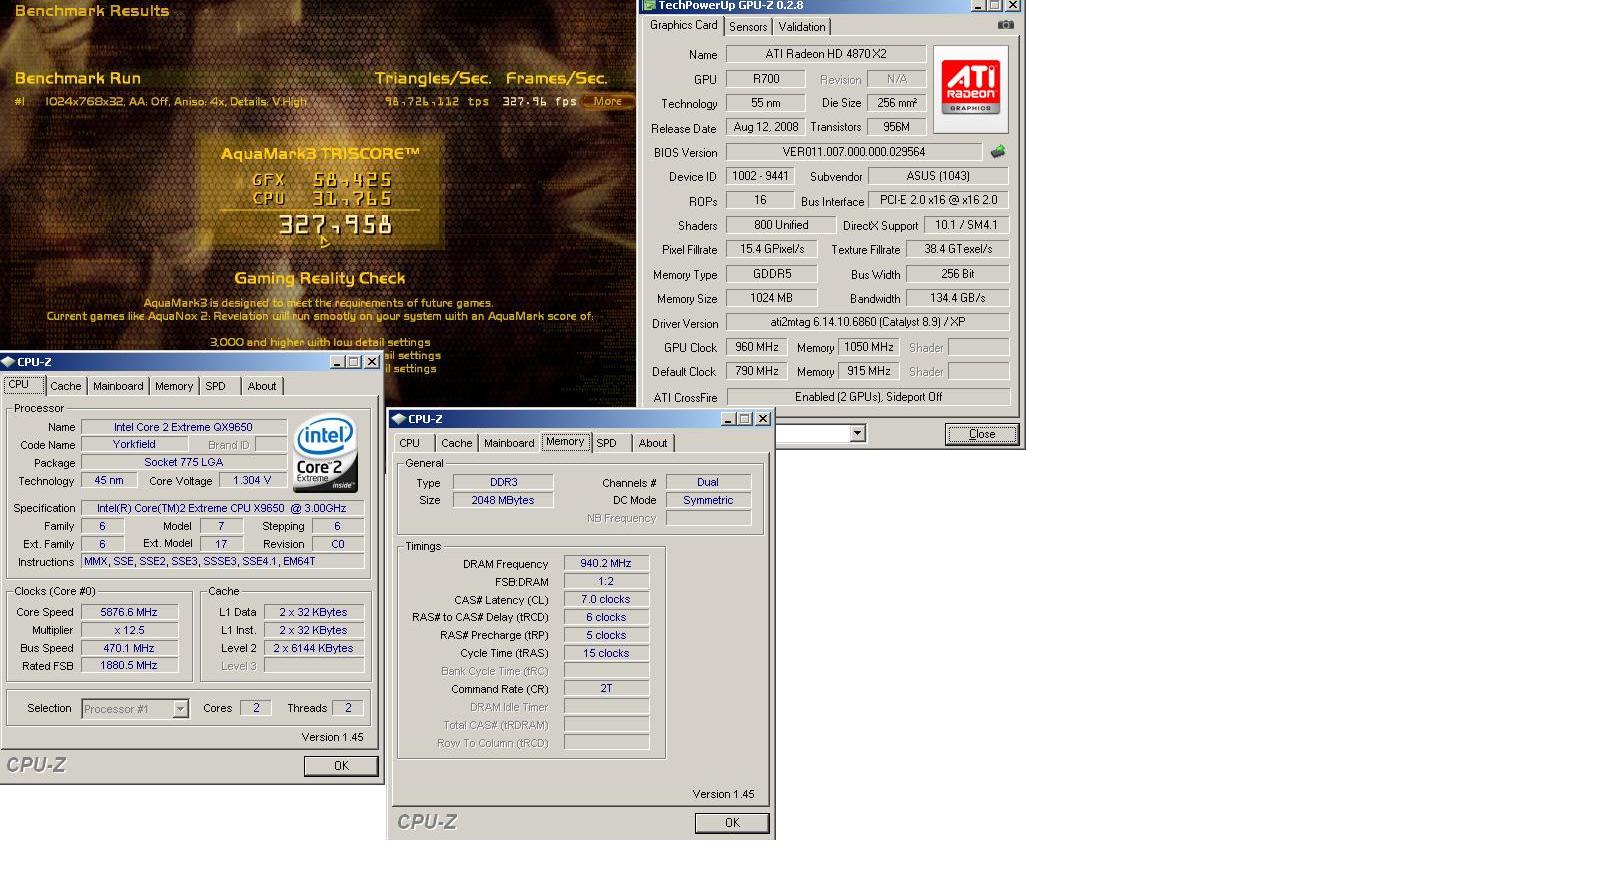
Task: Click the driver version ati2mtag field
Action: tap(867, 322)
